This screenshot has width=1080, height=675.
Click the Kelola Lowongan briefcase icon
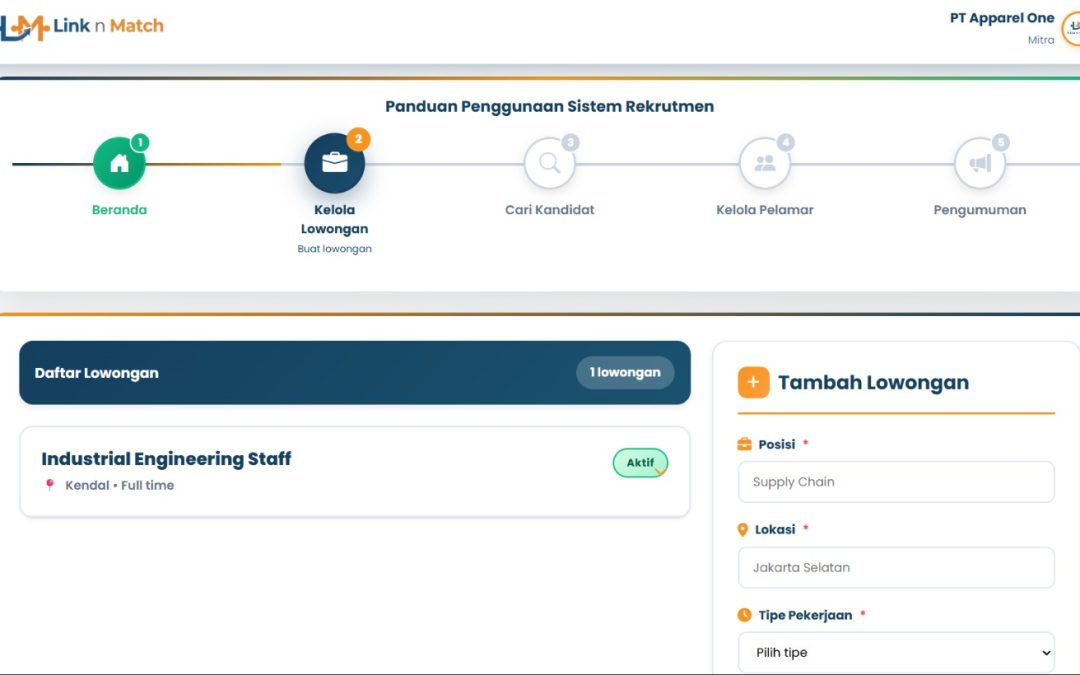pyautogui.click(x=334, y=164)
